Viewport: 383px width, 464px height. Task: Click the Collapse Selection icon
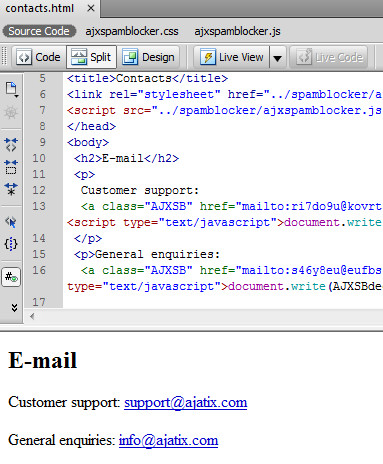11,167
